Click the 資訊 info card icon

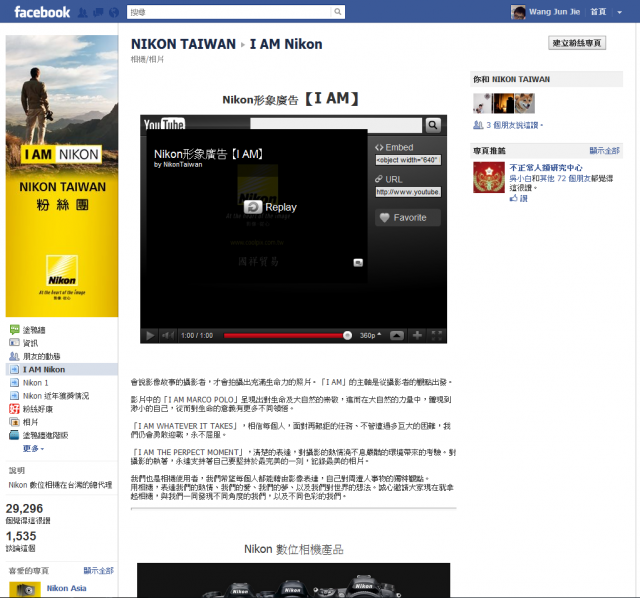coord(14,342)
